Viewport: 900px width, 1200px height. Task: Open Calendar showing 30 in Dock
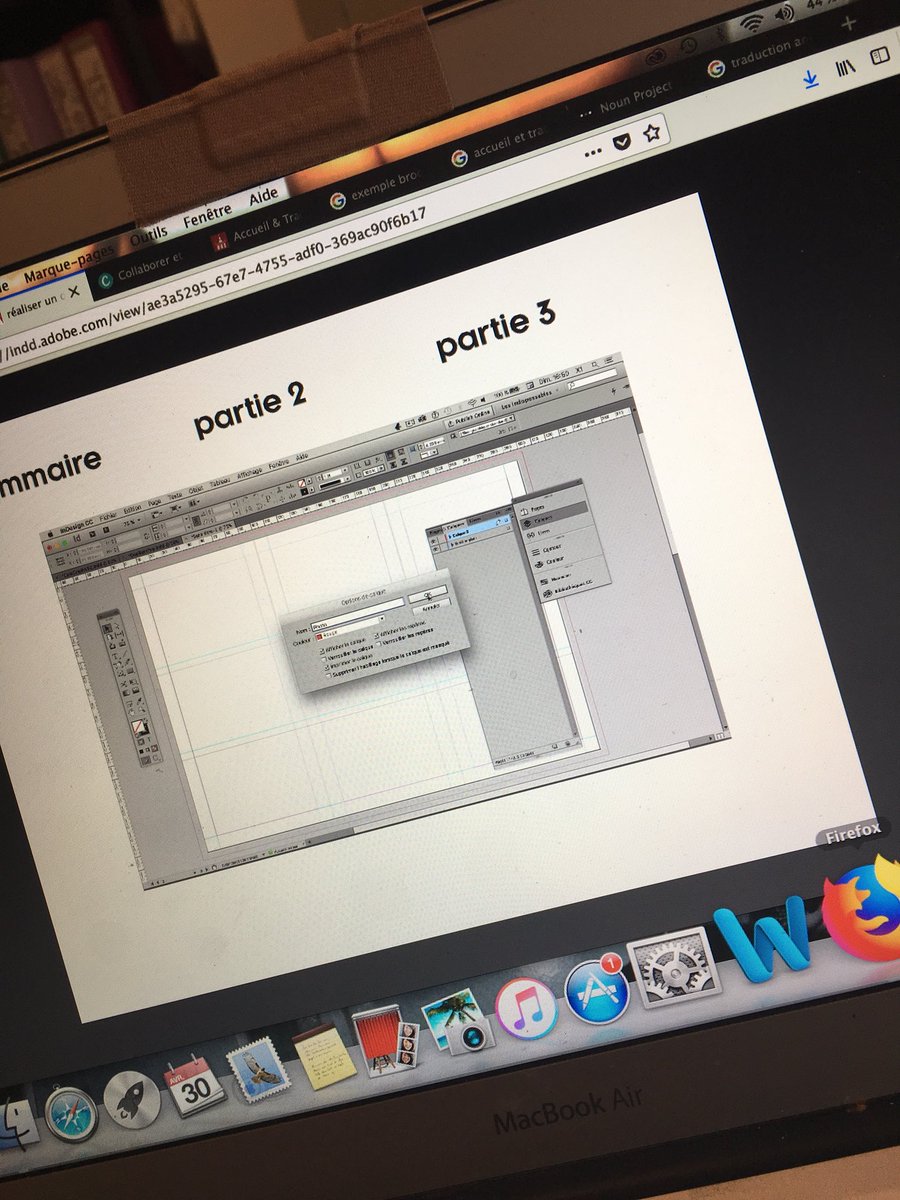(195, 1088)
